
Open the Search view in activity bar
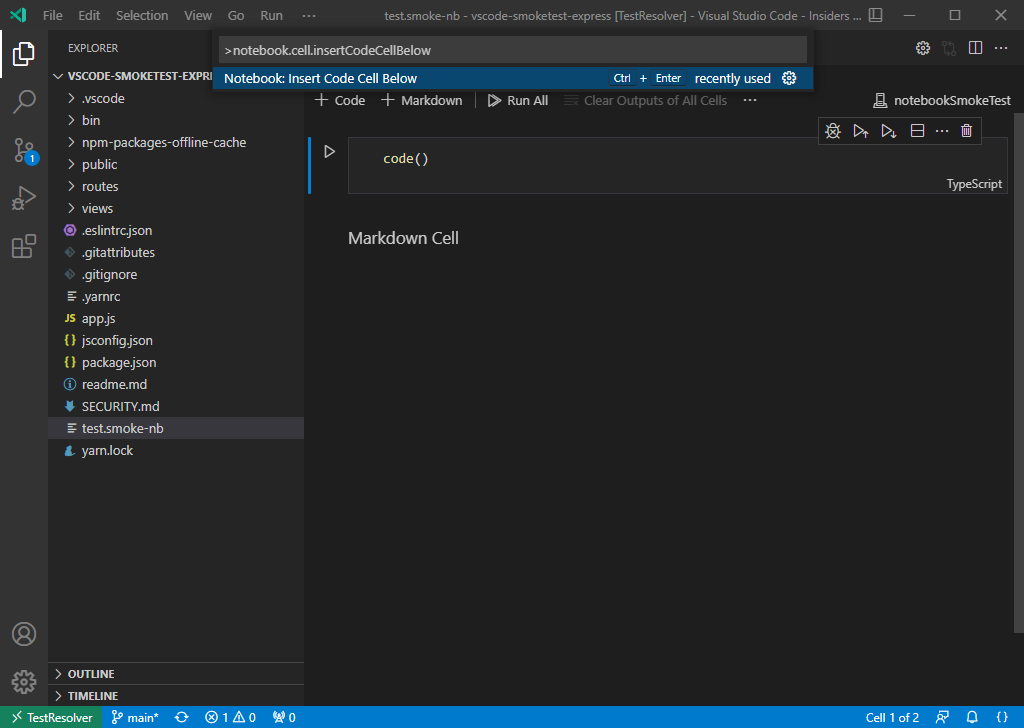pos(24,102)
